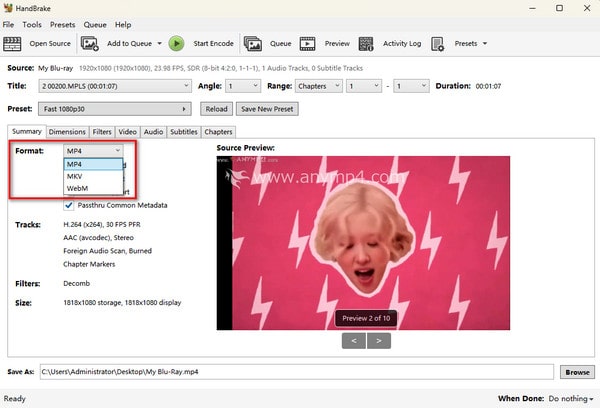Click the Presets toolbar icon
Screen dimensions: 600x408
[x=441, y=44]
